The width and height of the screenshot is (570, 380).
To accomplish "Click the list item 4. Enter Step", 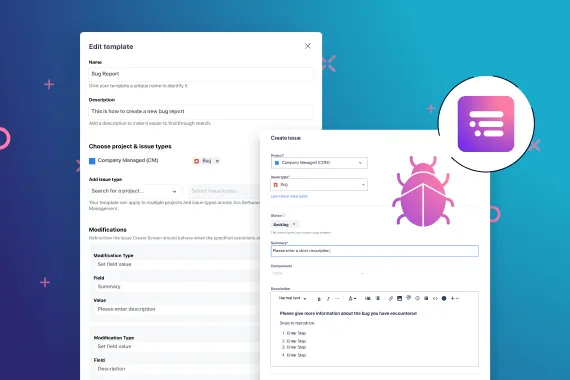I will pos(294,355).
